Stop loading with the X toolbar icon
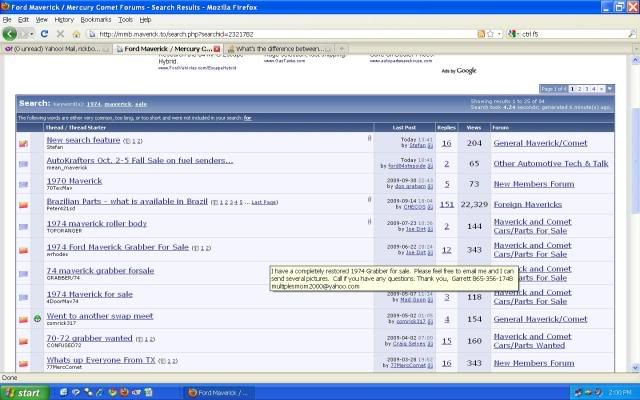 tap(60, 34)
